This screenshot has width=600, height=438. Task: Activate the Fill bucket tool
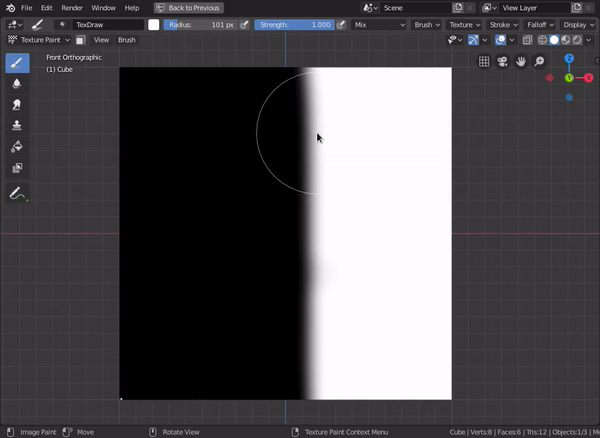coord(17,147)
